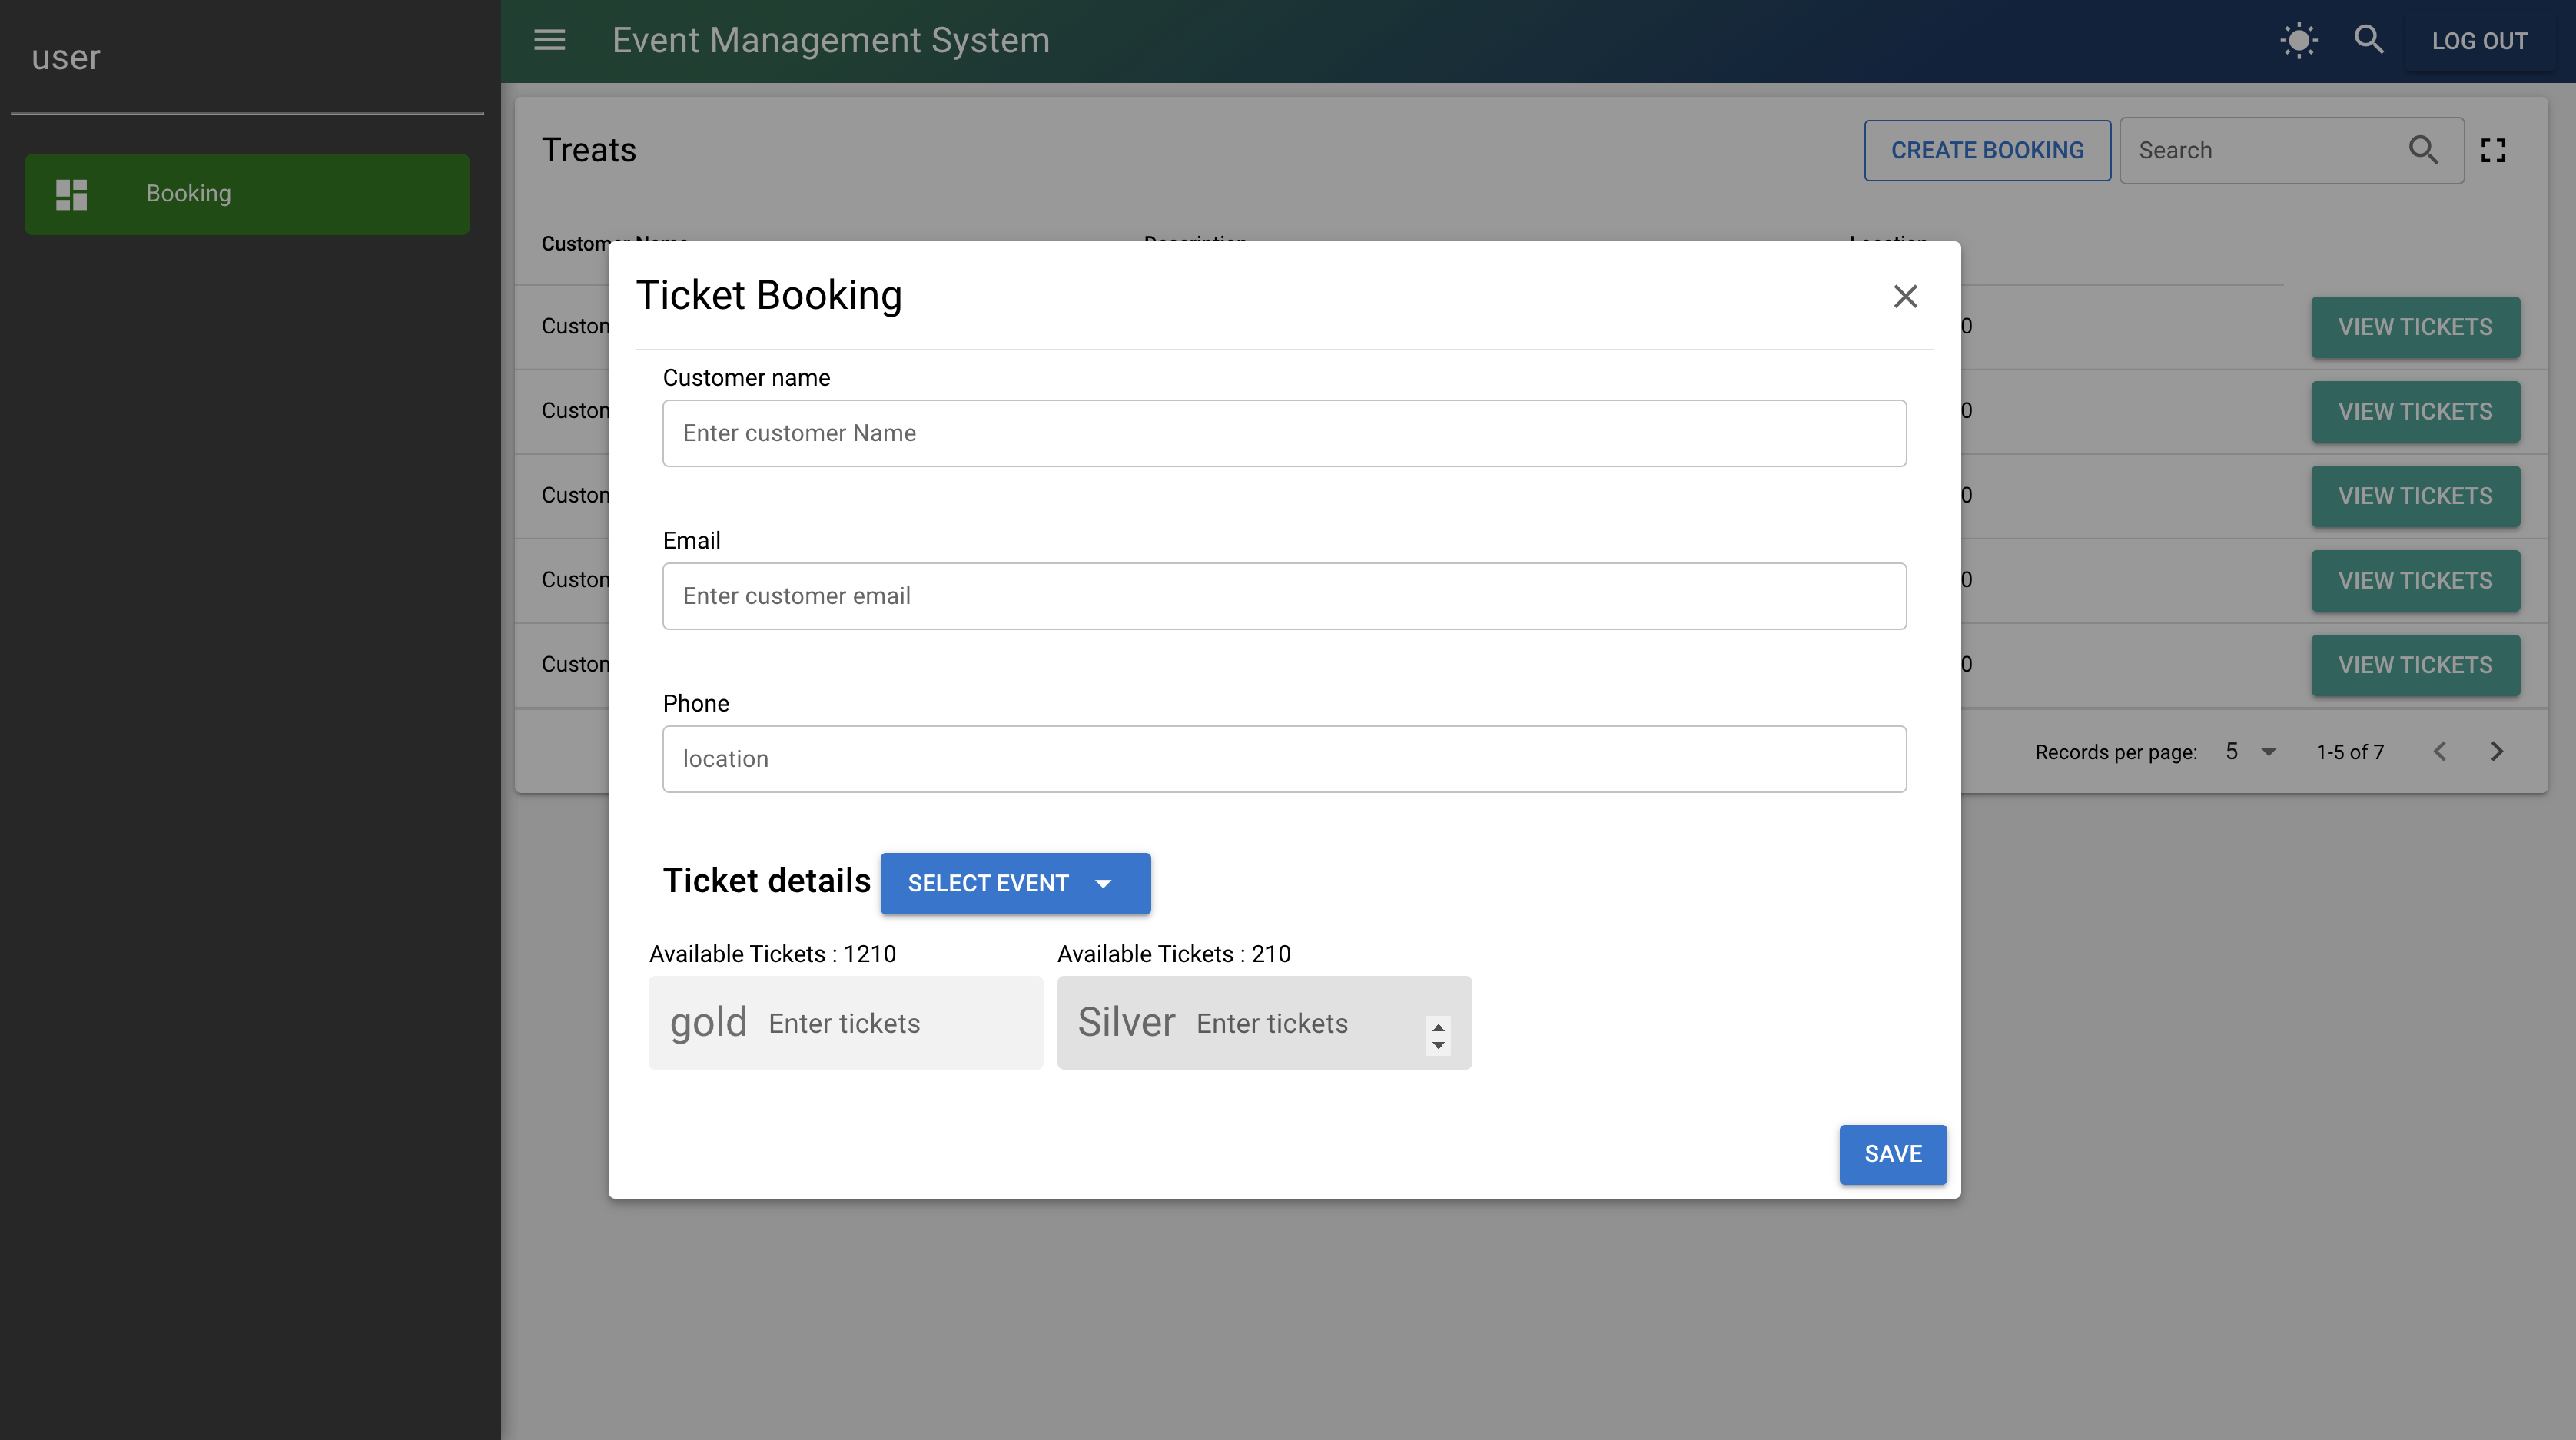Click the fullscreen expand icon near Search
Screen dimensions: 2576x1440
click(x=2493, y=149)
